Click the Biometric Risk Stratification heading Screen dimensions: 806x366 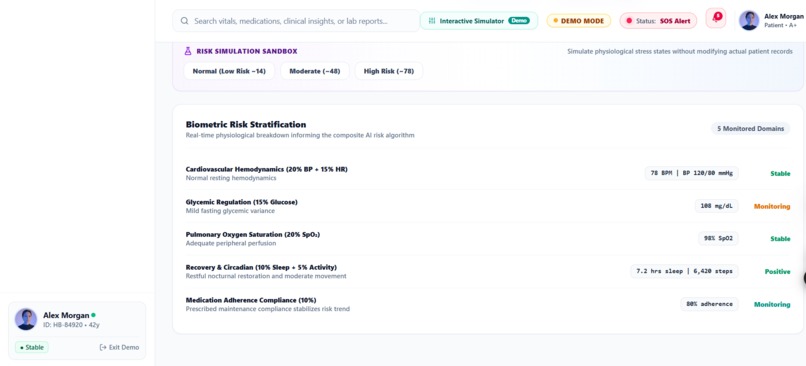(246, 124)
